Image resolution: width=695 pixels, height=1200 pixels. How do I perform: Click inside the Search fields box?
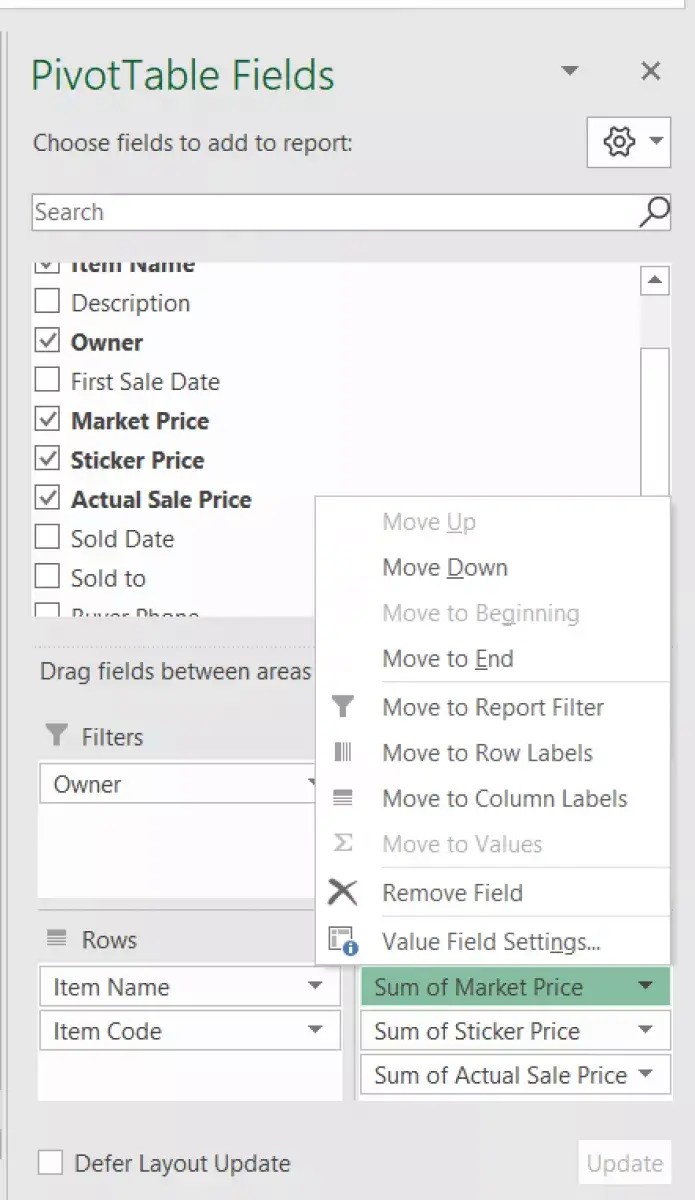tap(300, 212)
